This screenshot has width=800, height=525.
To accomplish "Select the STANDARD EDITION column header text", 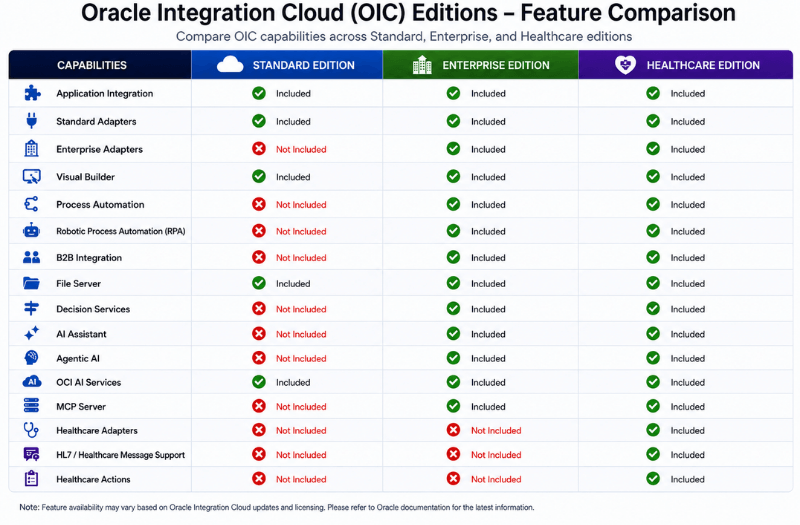I will click(x=304, y=65).
